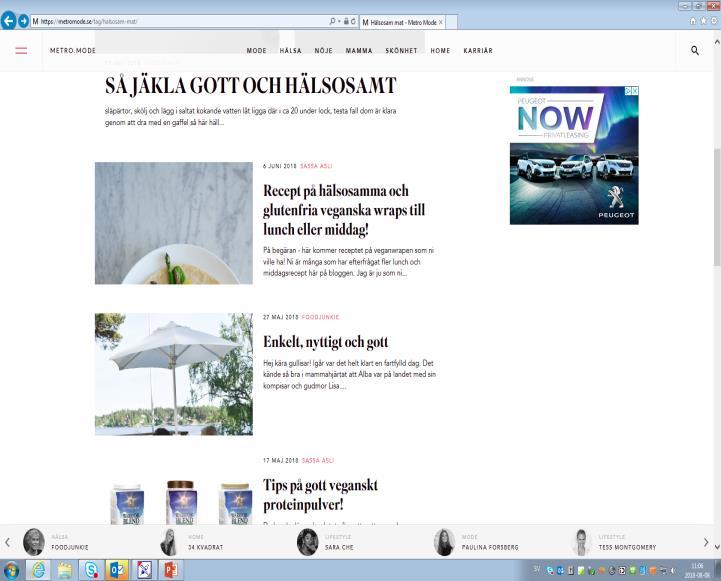Viewport: 721px width, 581px height.
Task: Close the Hälsosam mat browser tab
Action: (441, 22)
